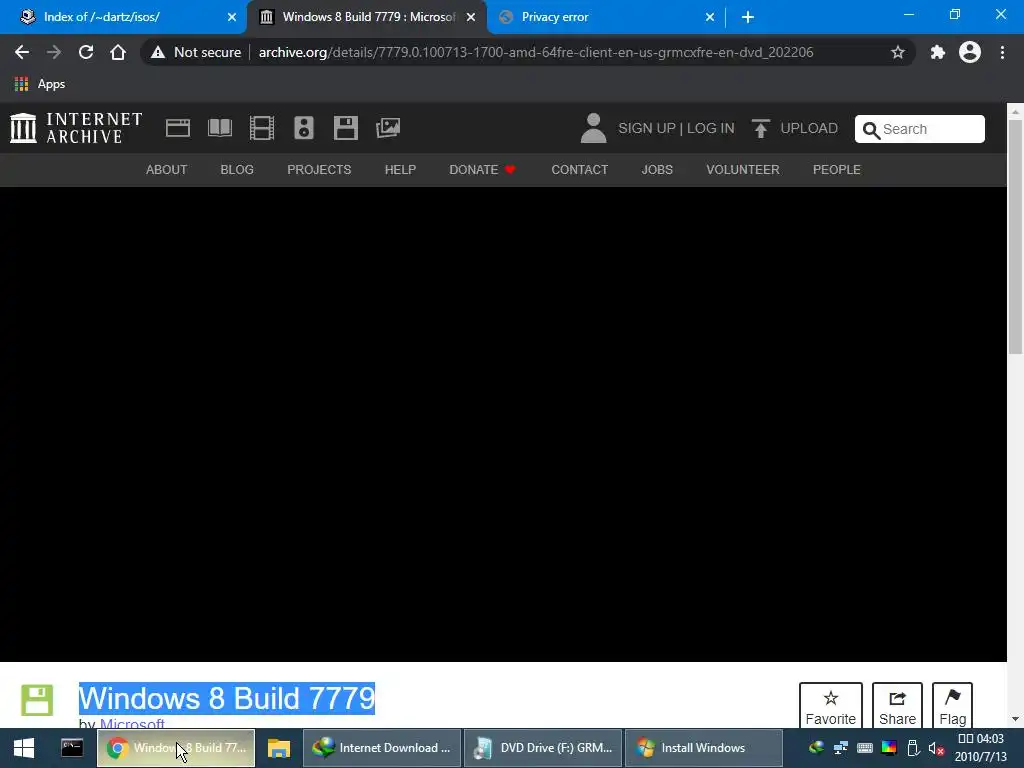Open the DVD Drive (F:) taskbar window
1024x768 pixels.
543,748
